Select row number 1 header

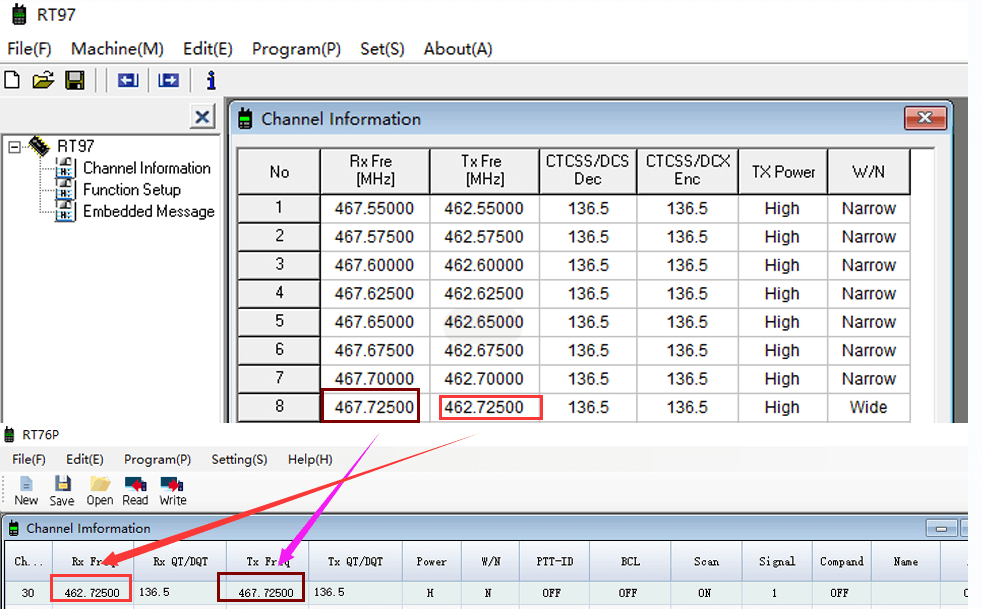(x=279, y=208)
